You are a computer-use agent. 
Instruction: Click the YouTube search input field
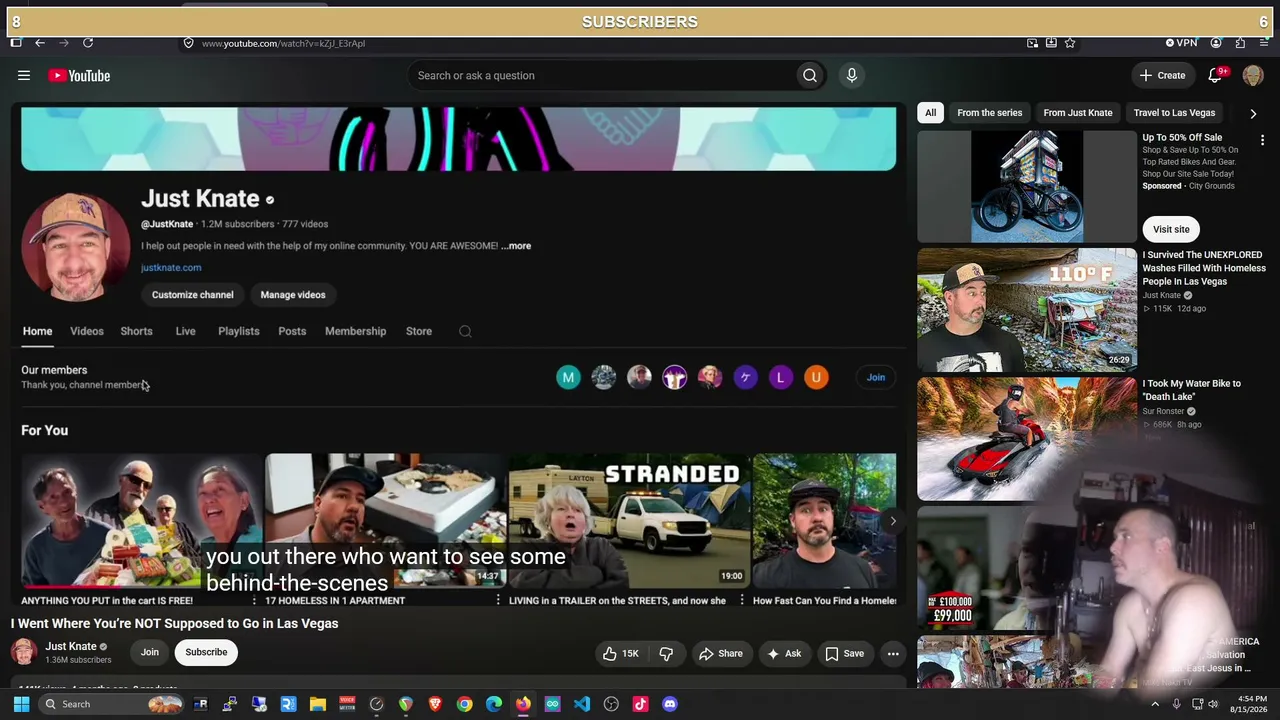(x=600, y=76)
